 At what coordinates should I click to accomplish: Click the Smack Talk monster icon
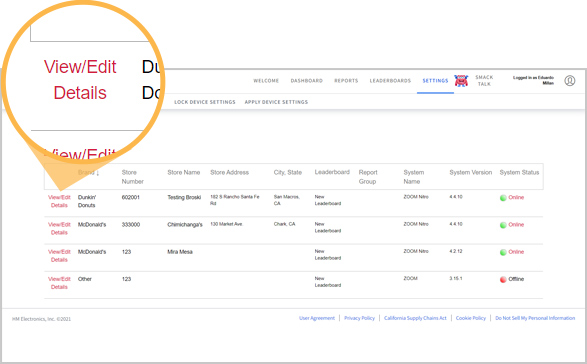461,81
